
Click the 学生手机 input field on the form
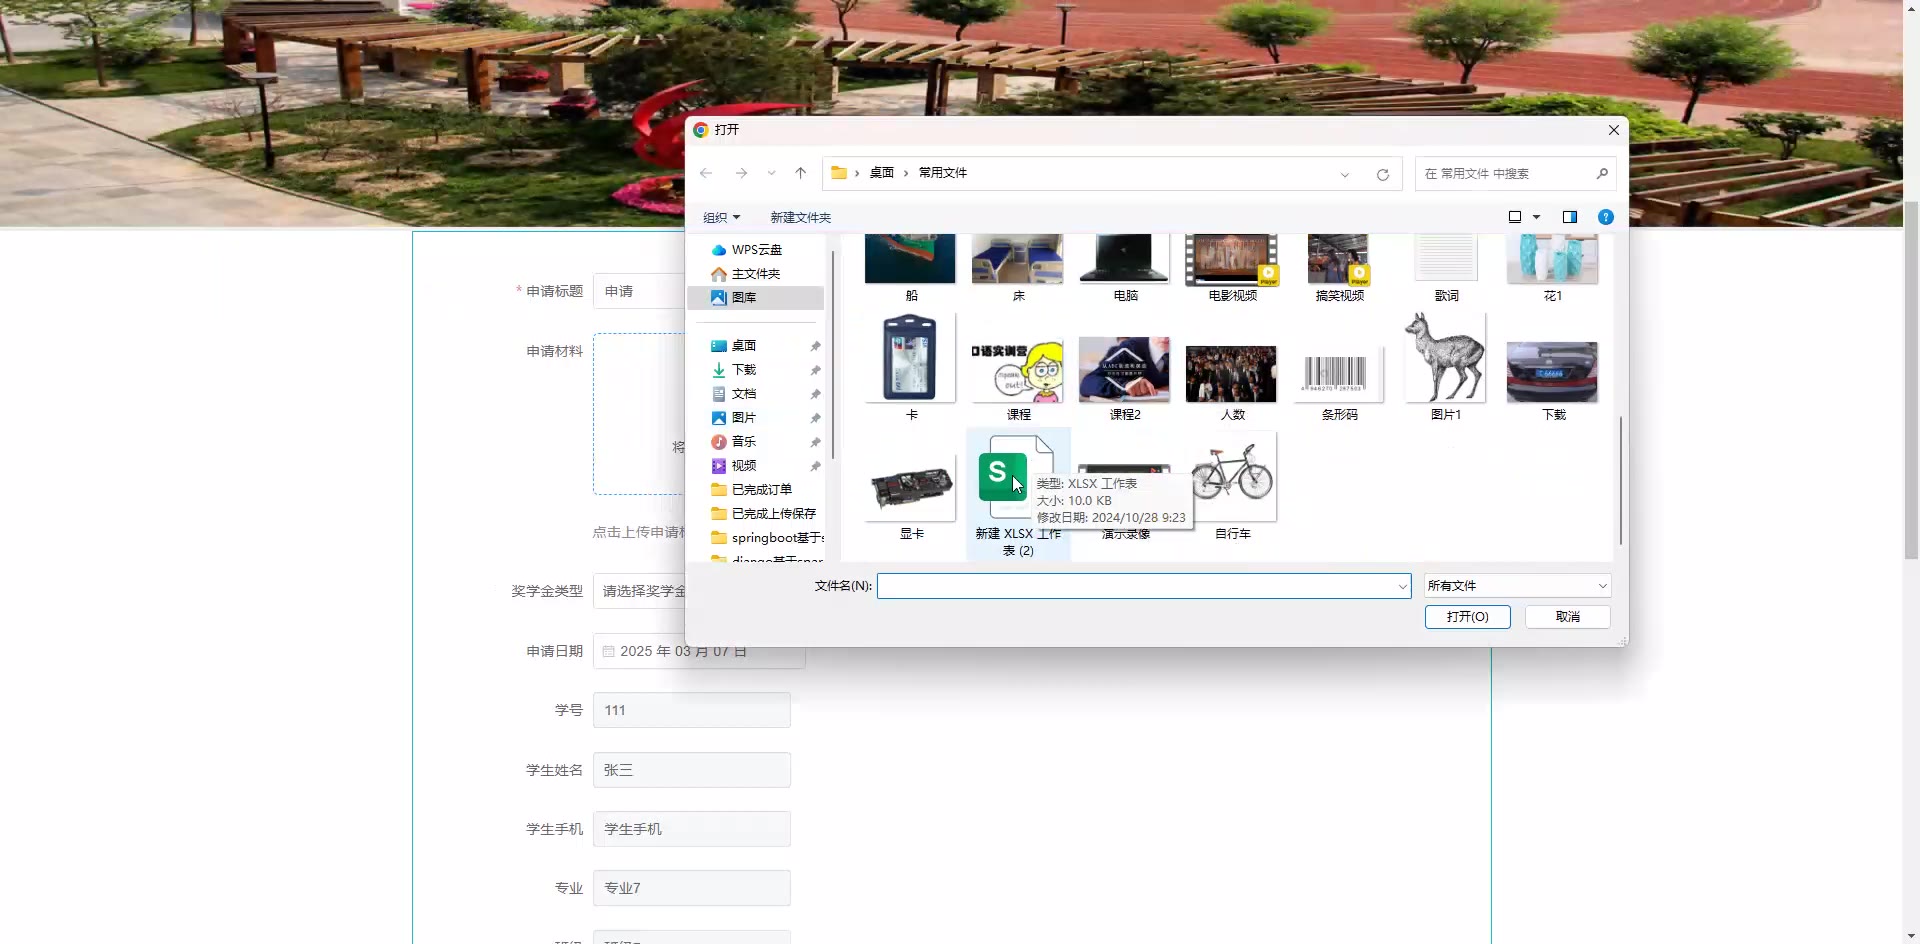point(692,829)
